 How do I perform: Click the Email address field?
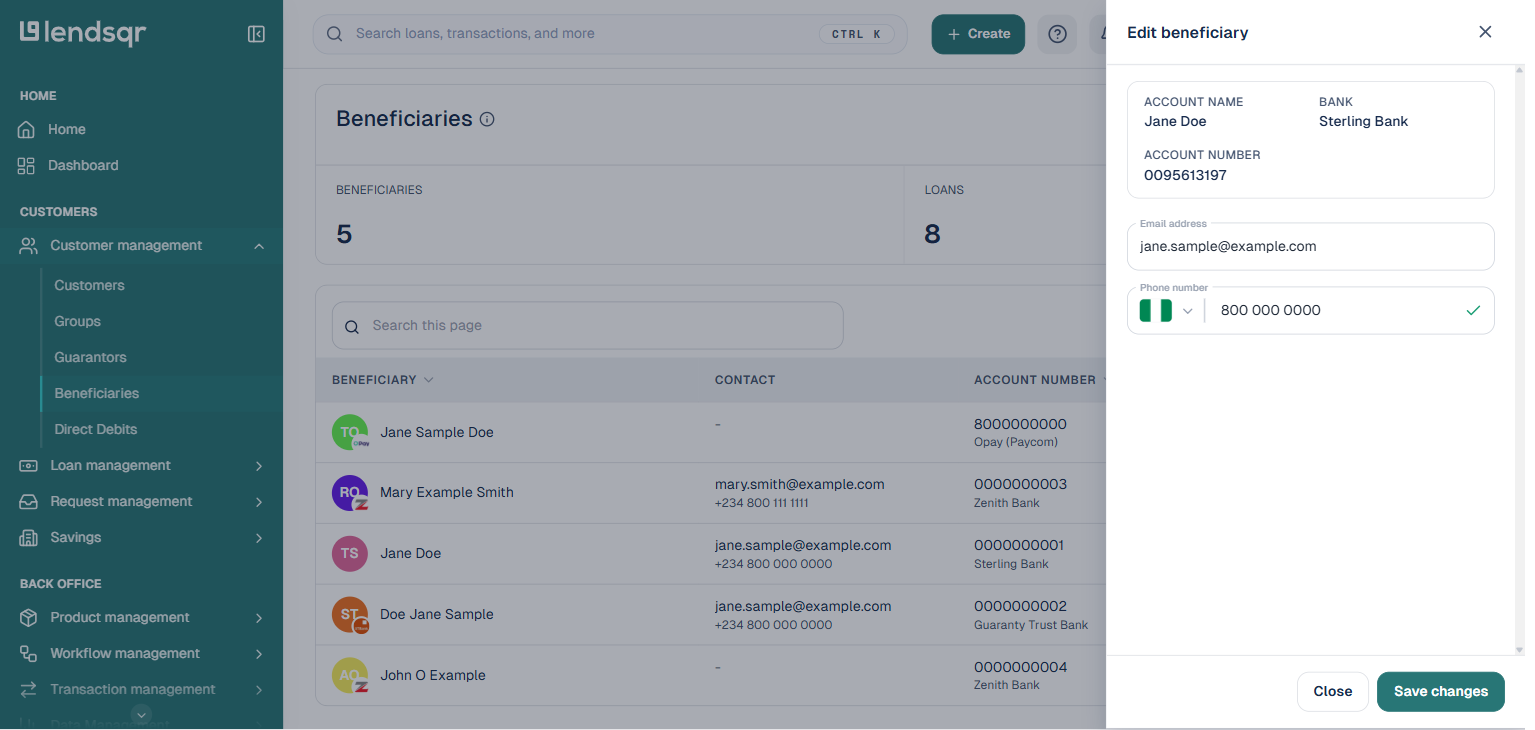(x=1311, y=246)
